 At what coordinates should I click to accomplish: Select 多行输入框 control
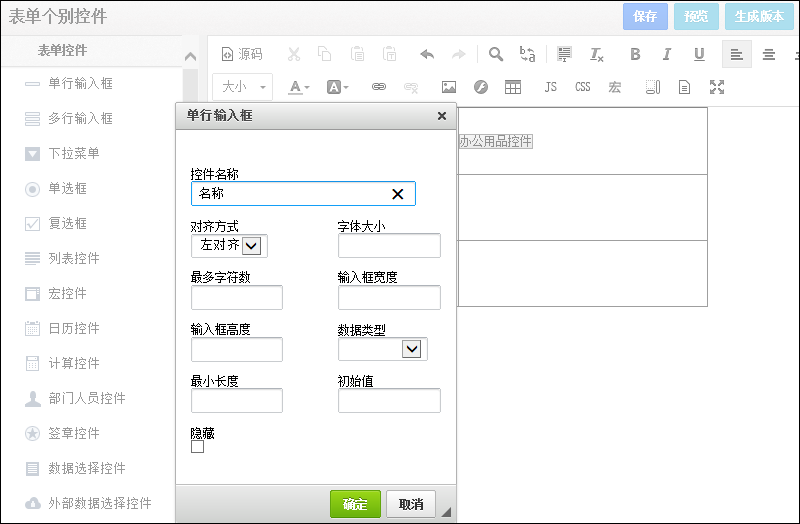pyautogui.click(x=69, y=118)
